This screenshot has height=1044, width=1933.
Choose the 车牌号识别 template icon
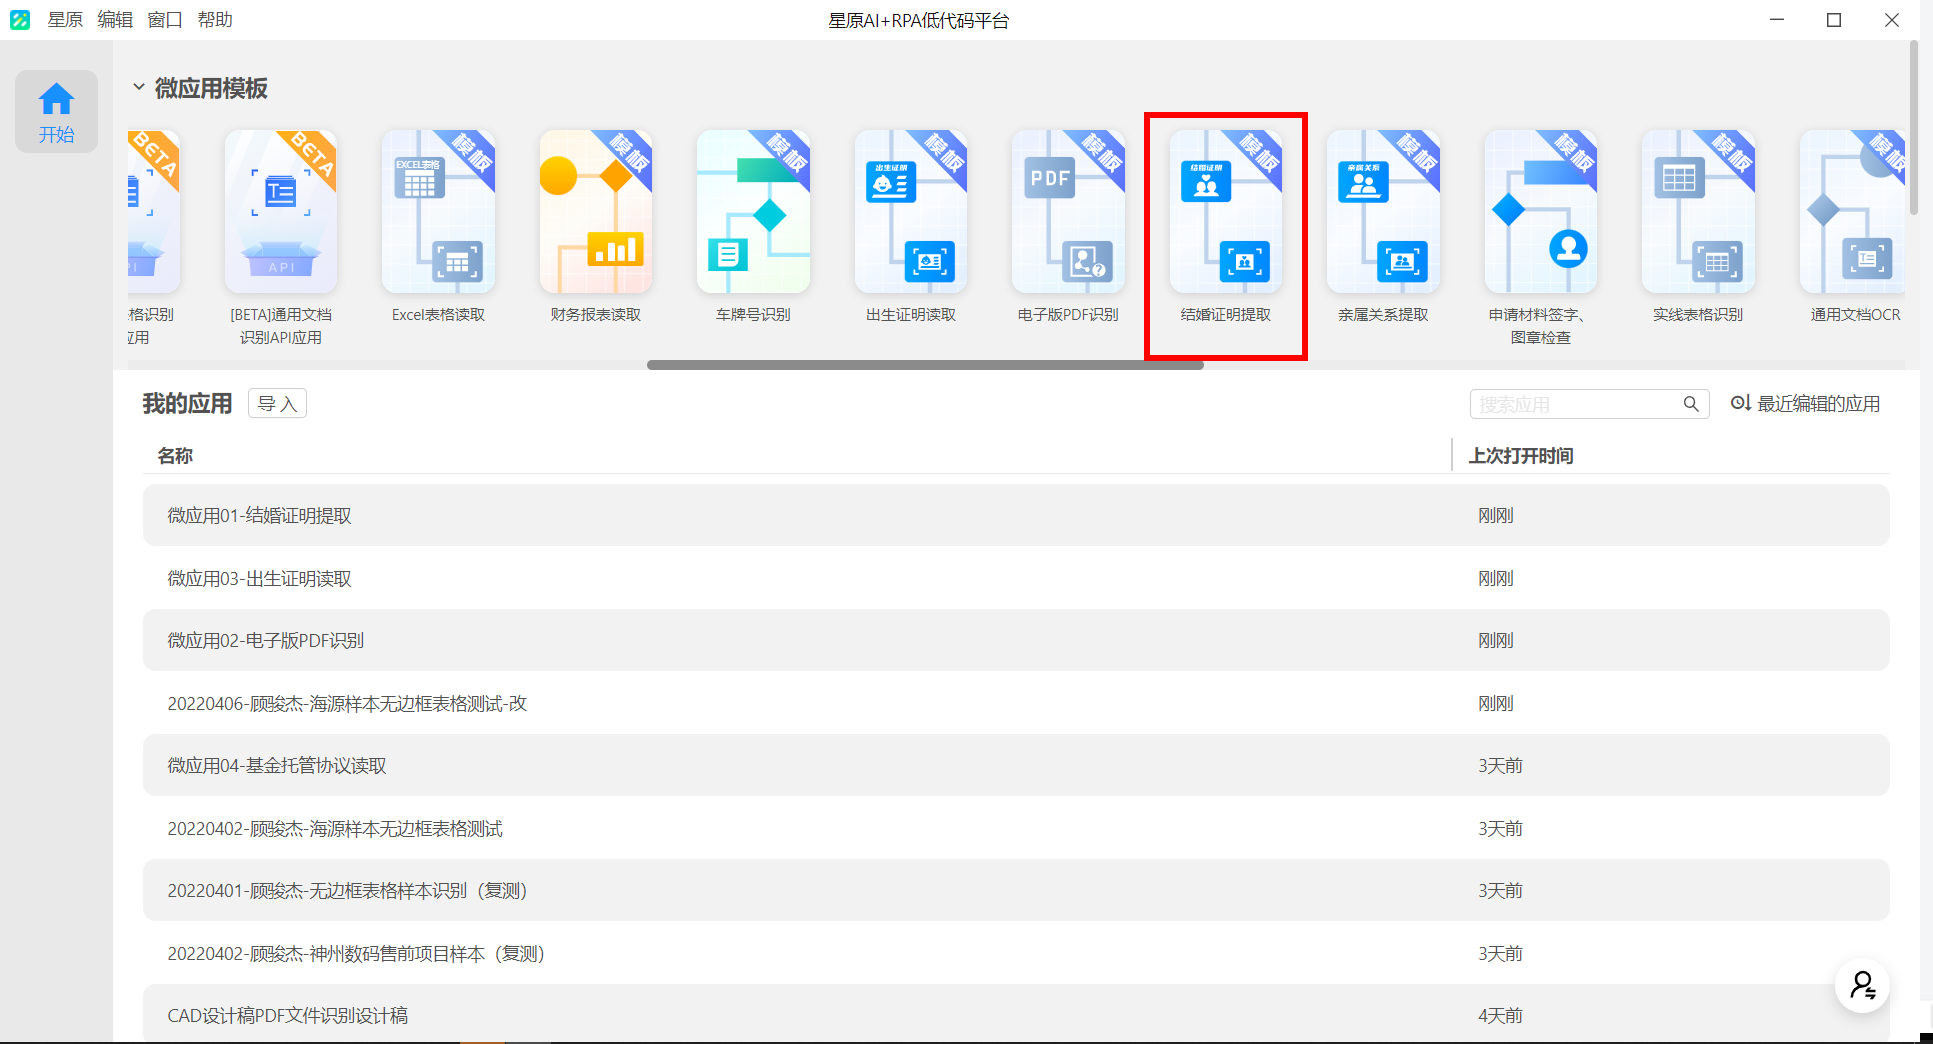(753, 211)
